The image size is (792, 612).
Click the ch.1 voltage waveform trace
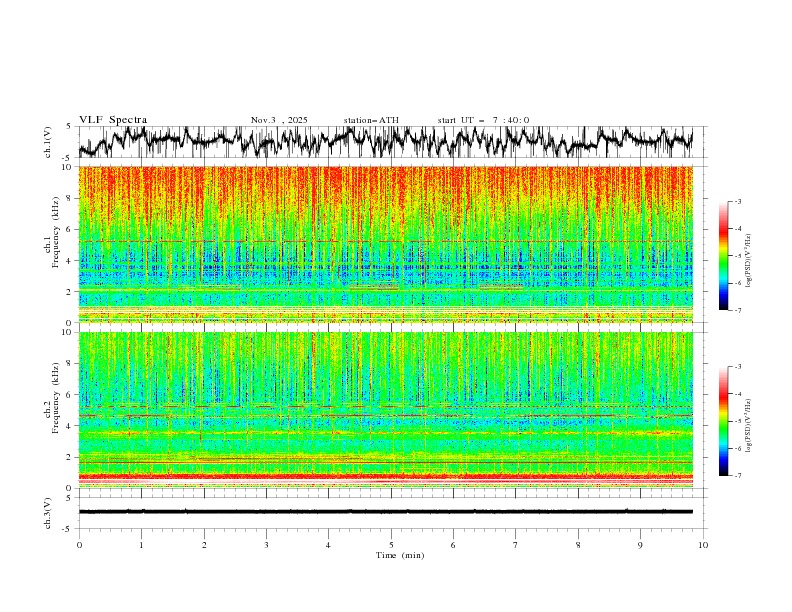(x=386, y=142)
